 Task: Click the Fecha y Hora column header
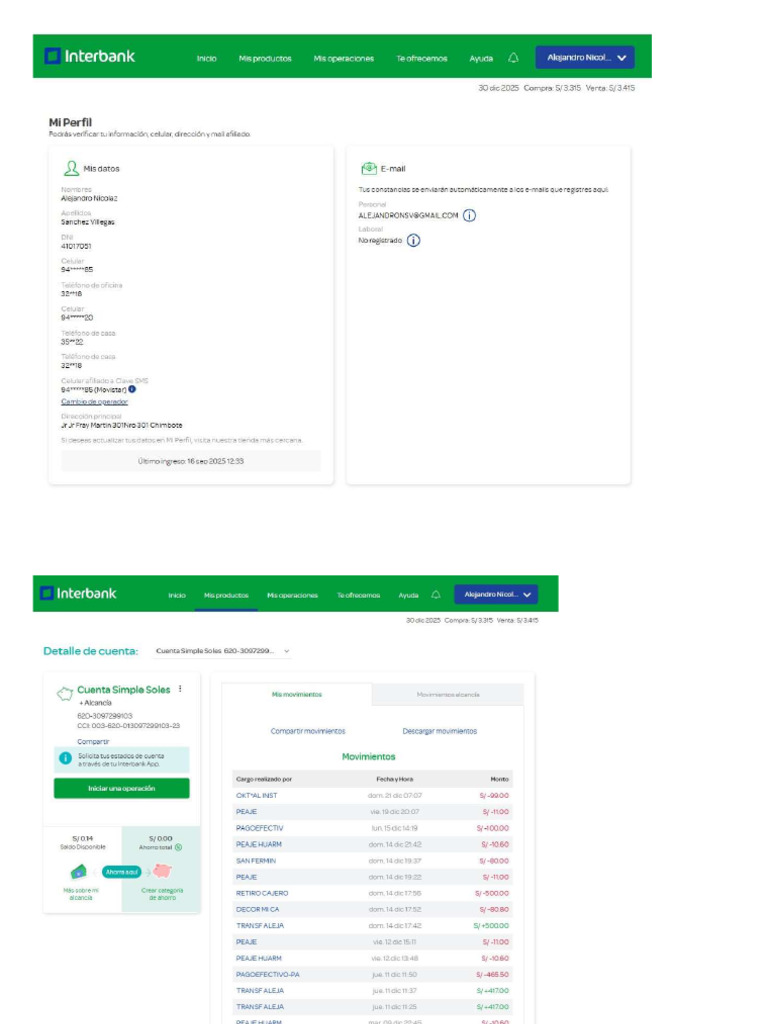click(x=394, y=779)
